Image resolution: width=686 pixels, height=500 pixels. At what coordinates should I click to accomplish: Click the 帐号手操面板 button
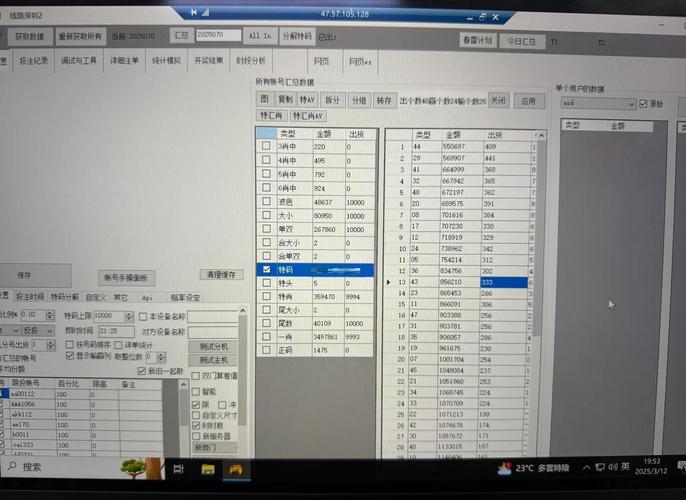coord(126,277)
